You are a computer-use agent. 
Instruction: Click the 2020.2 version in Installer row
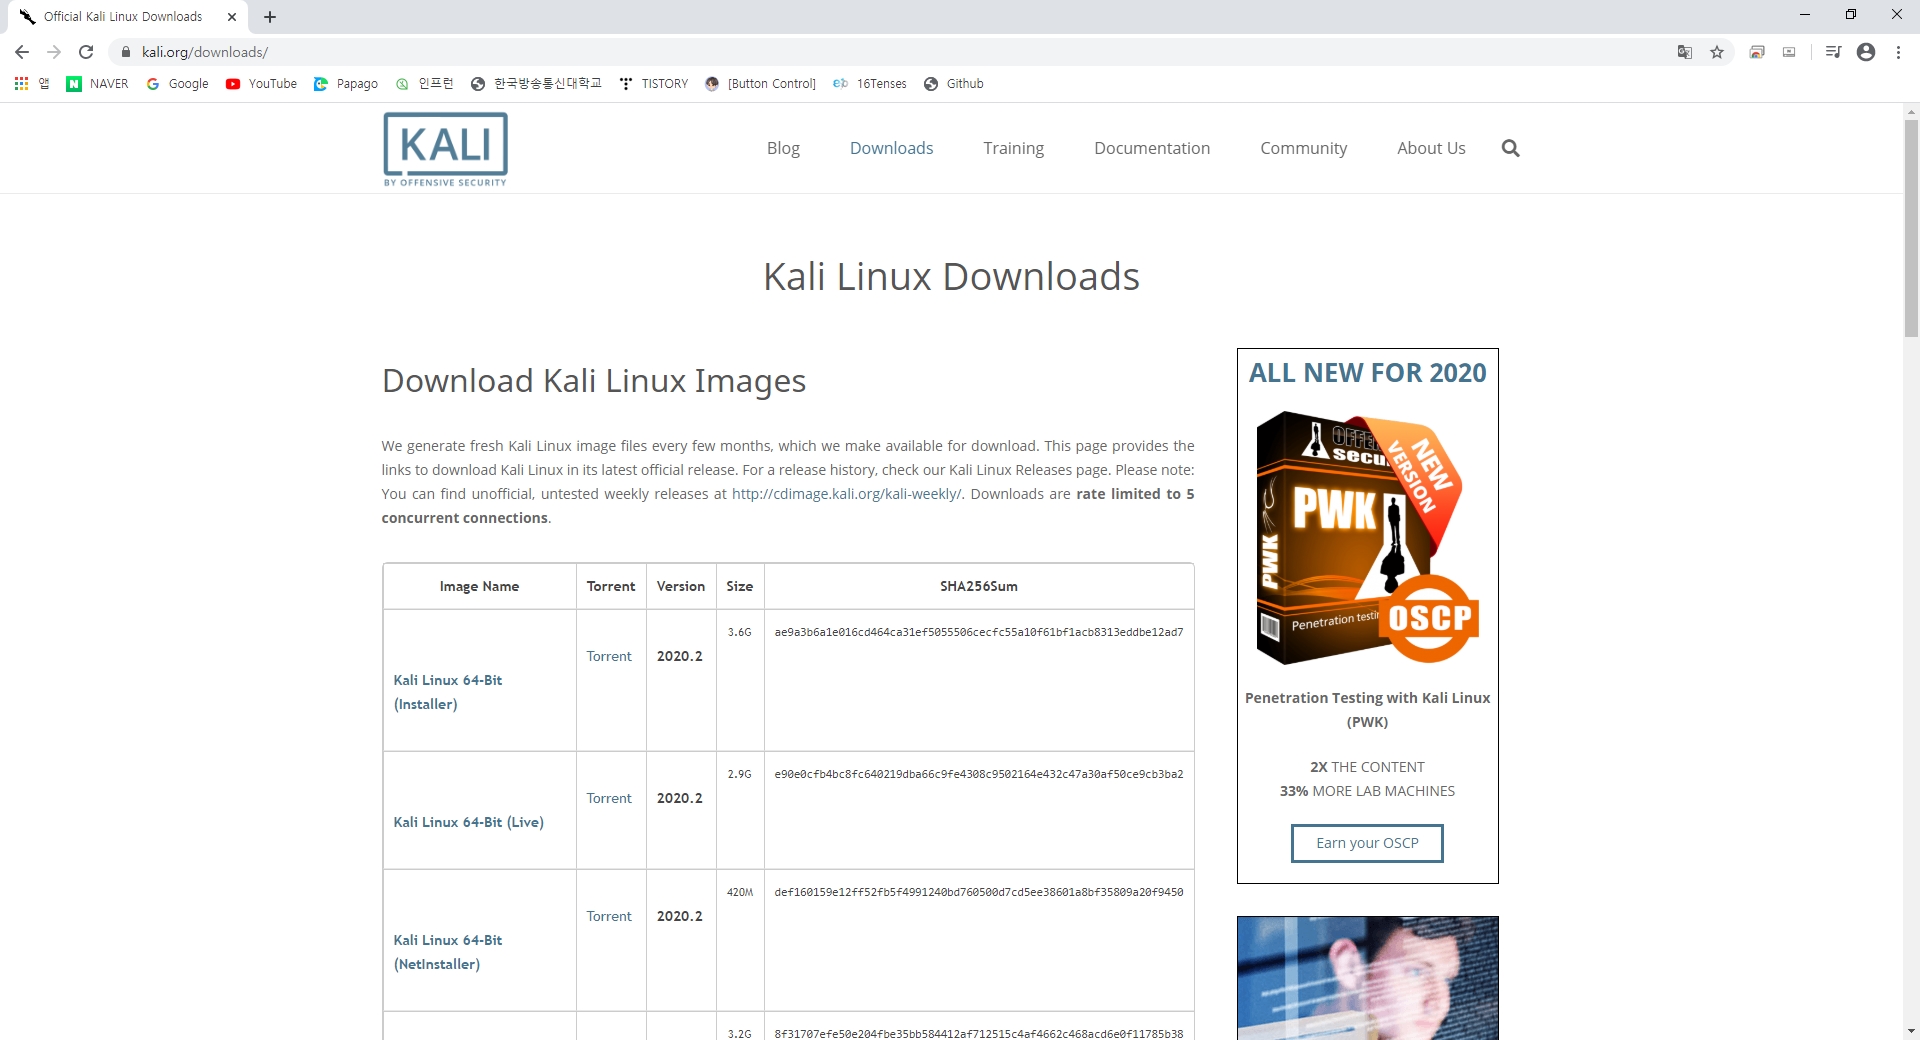(x=679, y=656)
